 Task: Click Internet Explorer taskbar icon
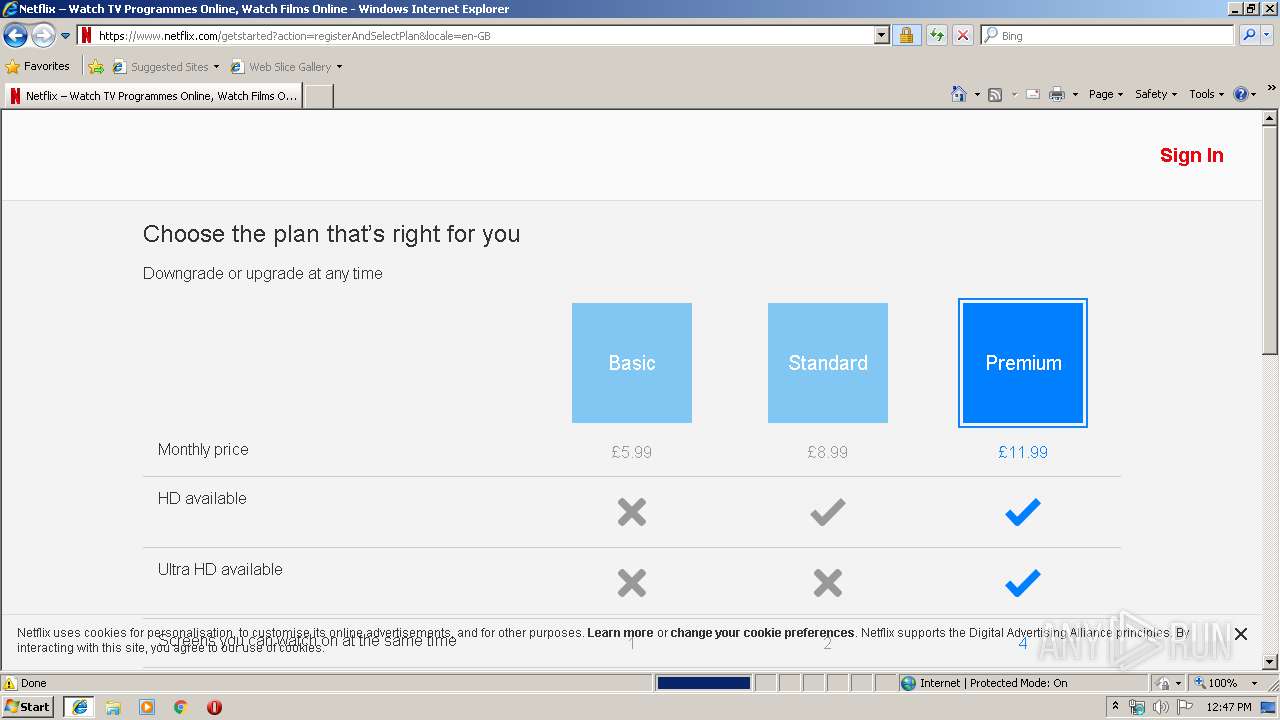[x=79, y=707]
